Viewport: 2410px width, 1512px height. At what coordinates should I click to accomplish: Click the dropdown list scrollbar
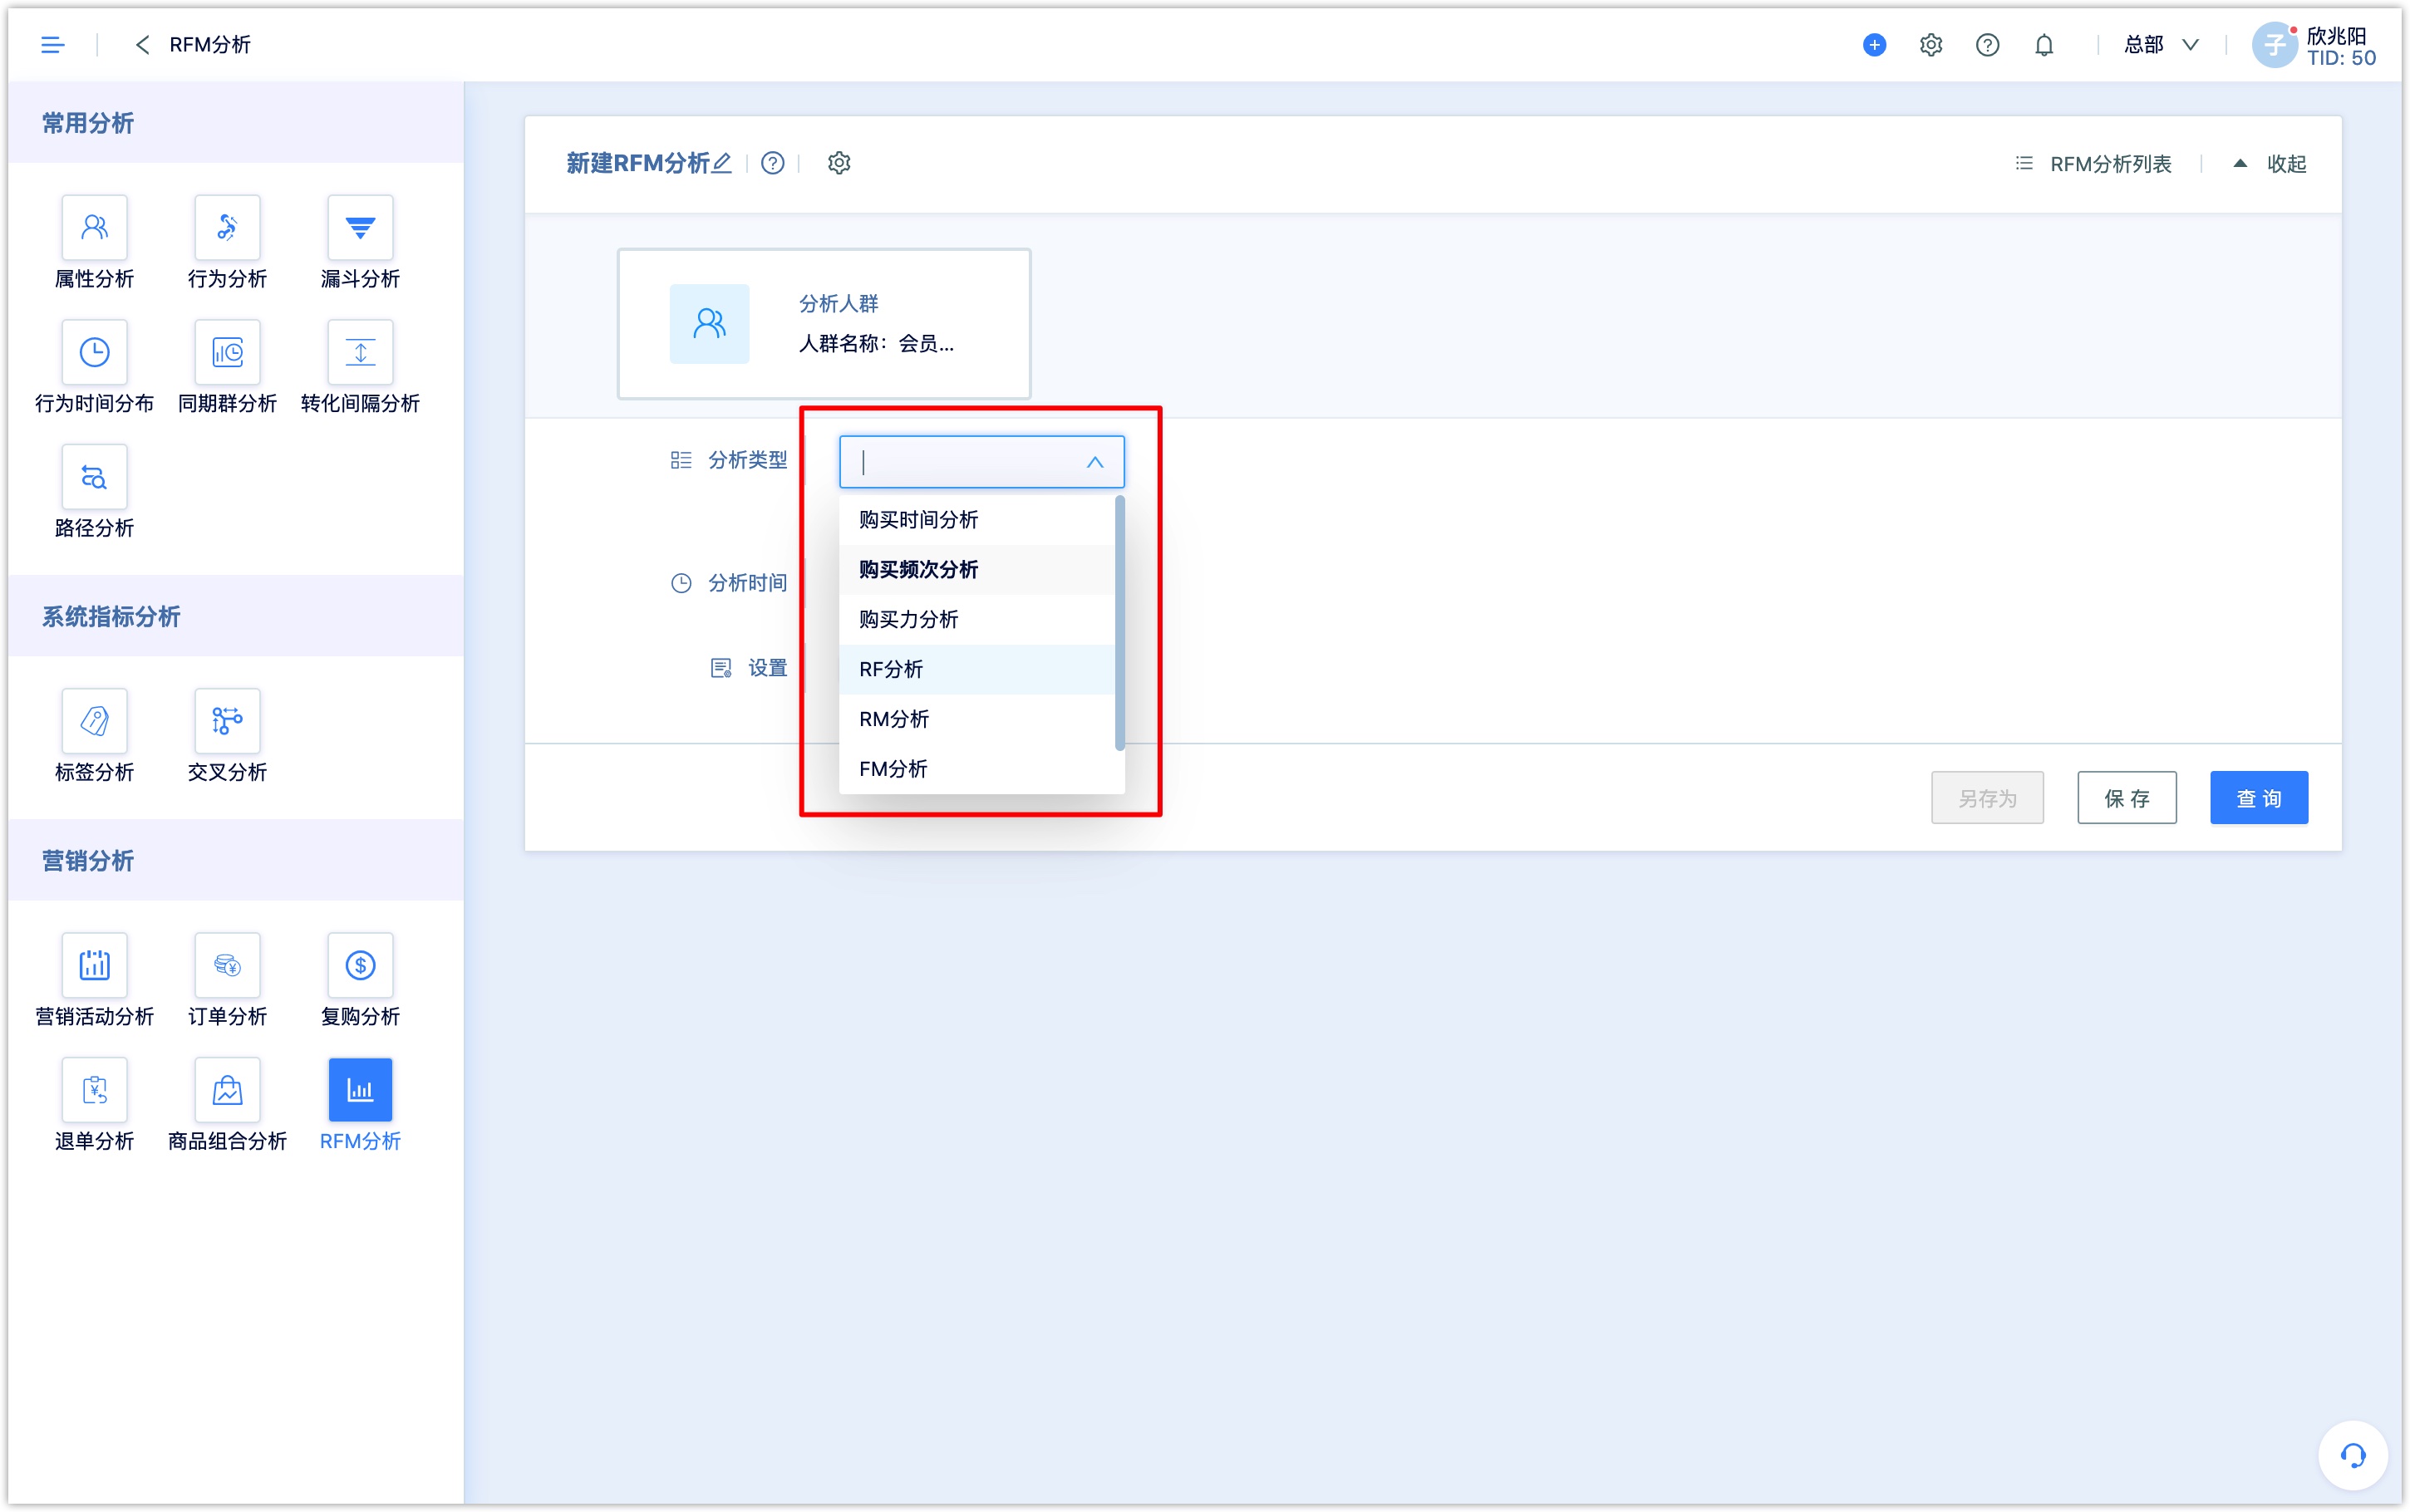click(x=1120, y=624)
